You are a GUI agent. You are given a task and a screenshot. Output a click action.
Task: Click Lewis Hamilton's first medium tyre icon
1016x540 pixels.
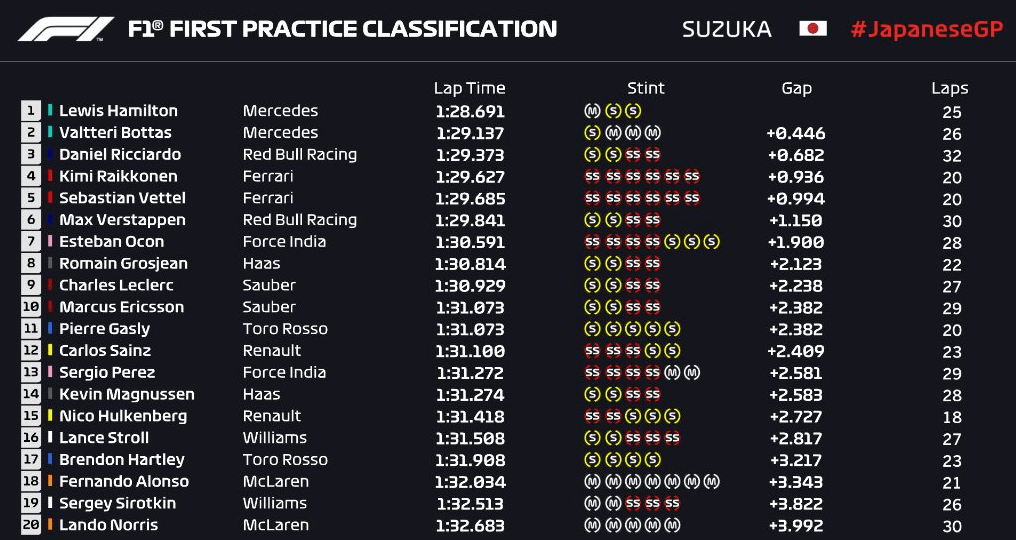592,111
